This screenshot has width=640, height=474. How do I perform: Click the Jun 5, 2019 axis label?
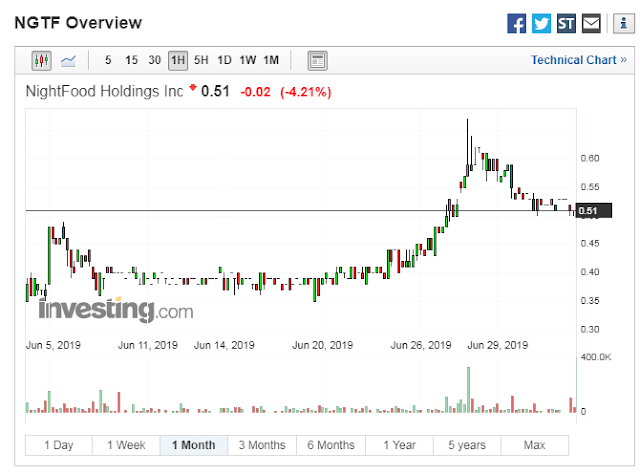(53, 345)
